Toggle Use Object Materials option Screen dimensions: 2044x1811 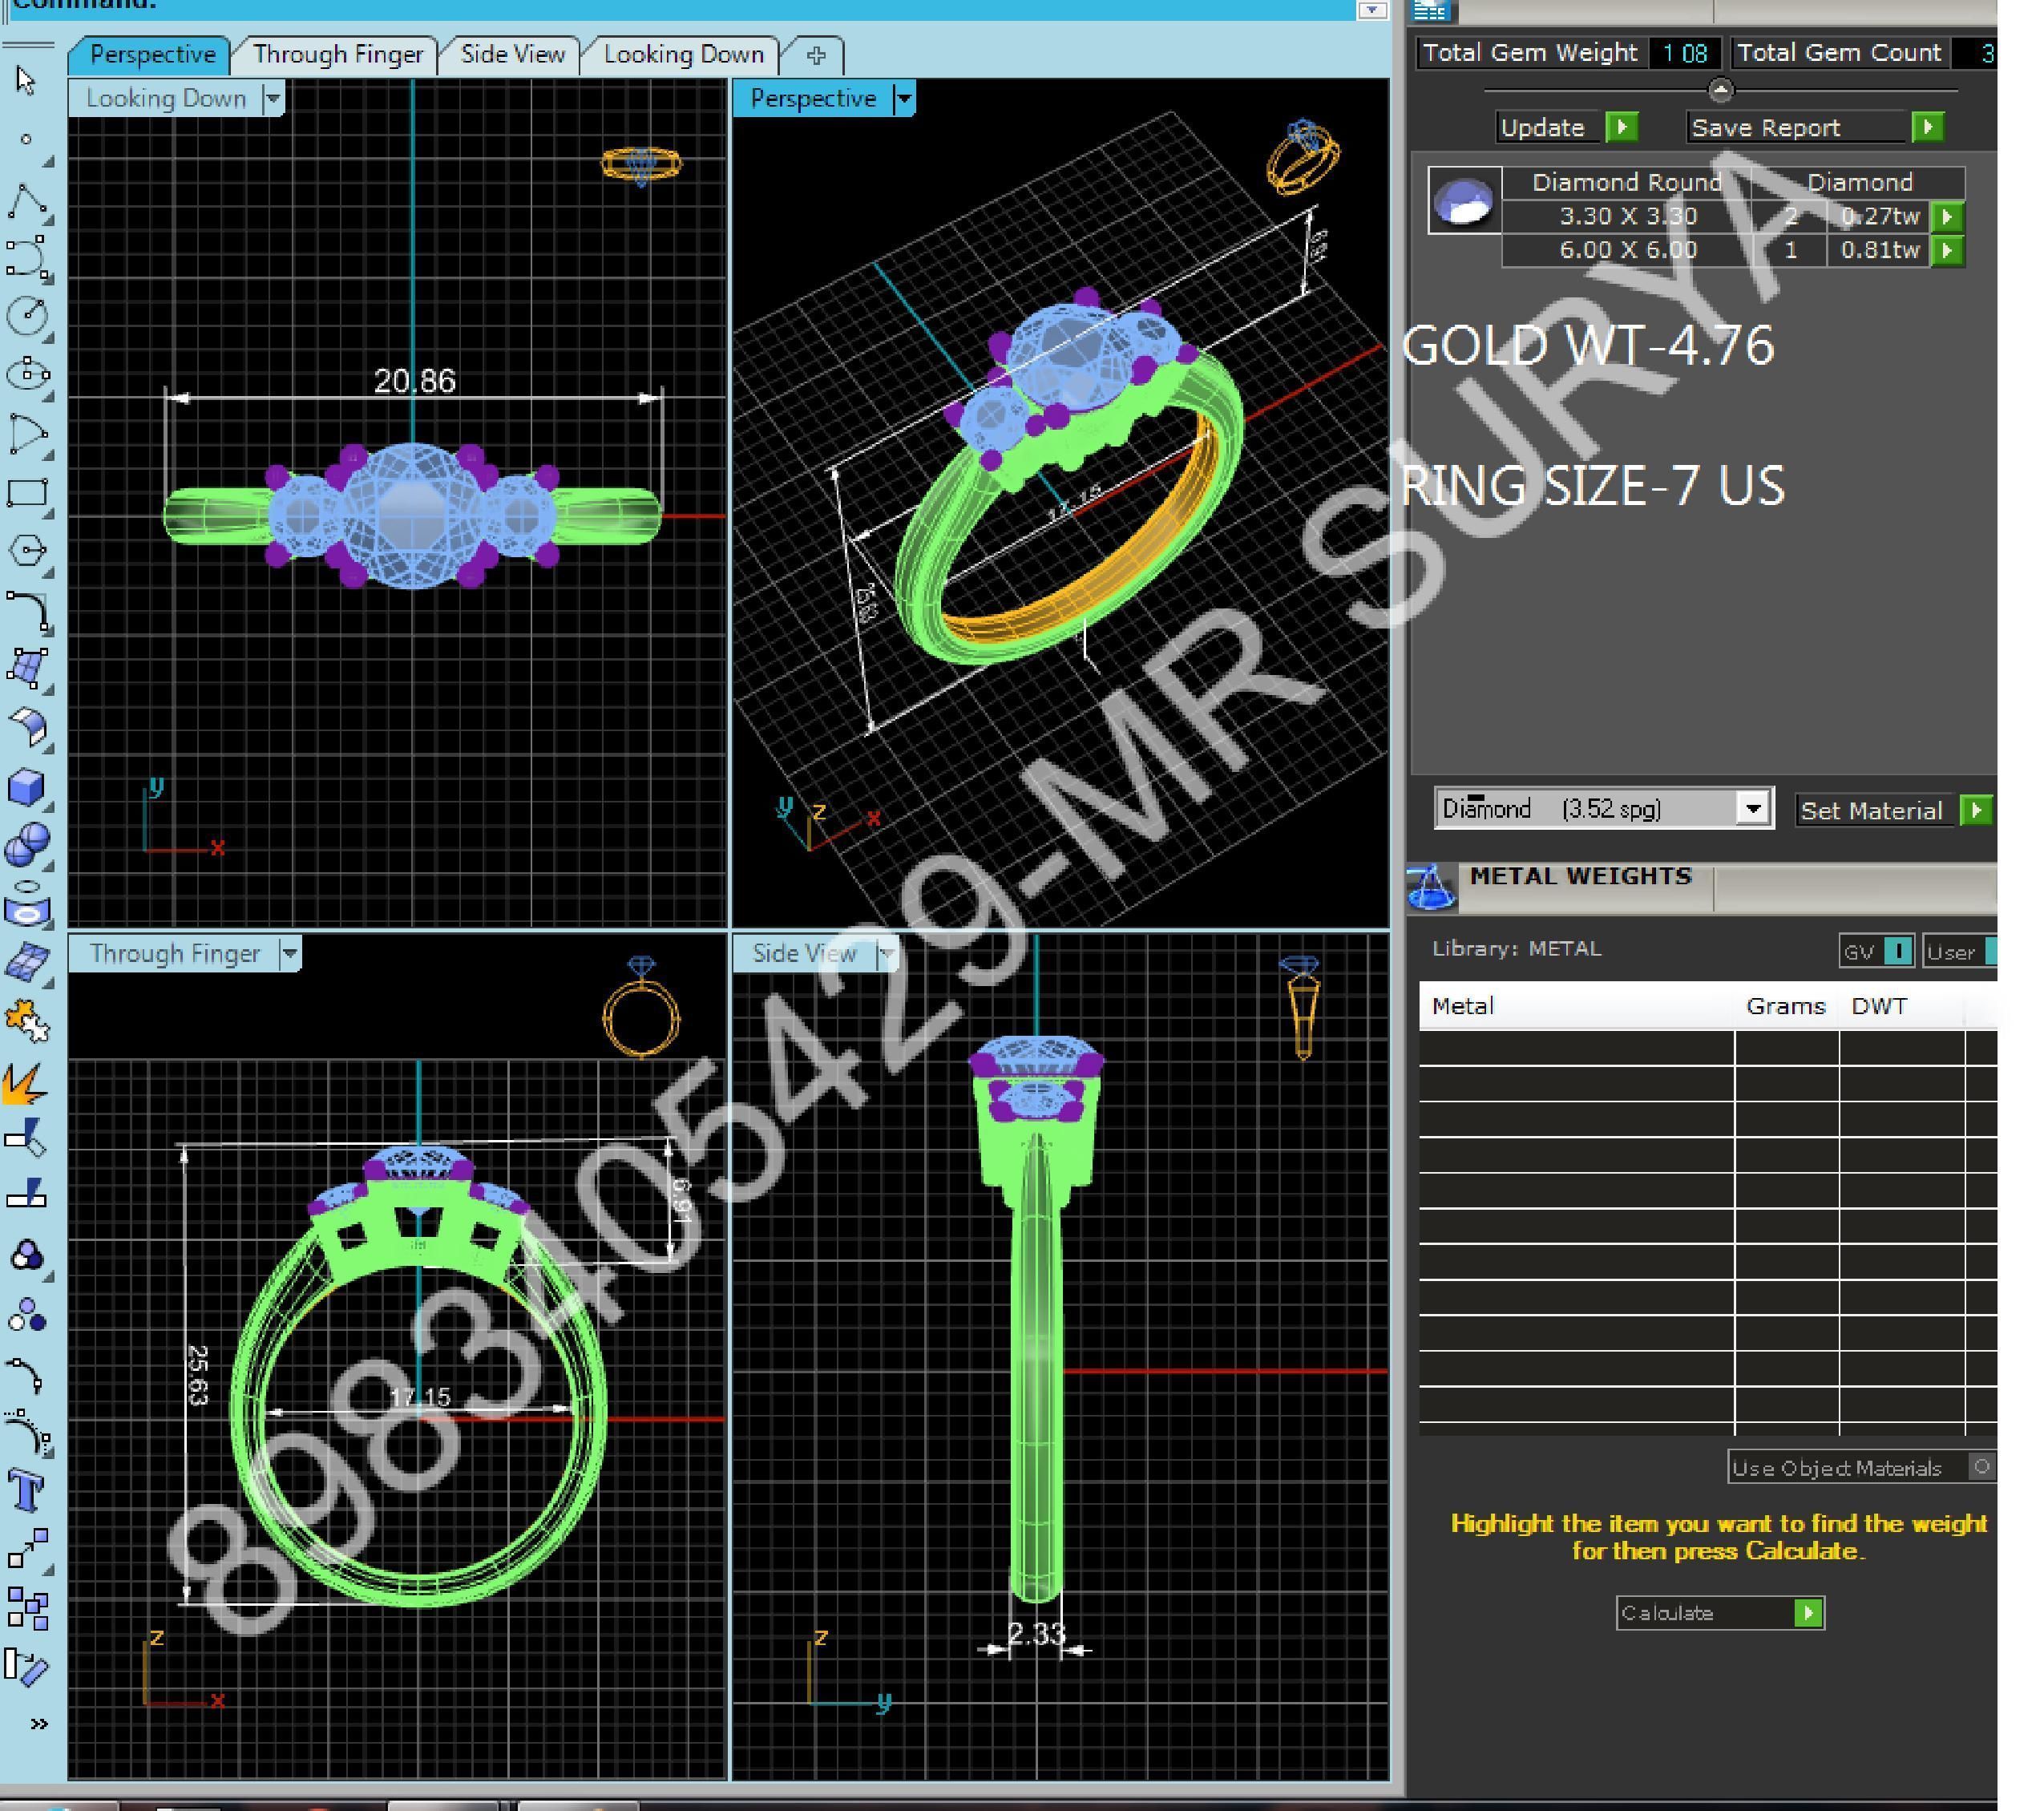(1981, 1467)
